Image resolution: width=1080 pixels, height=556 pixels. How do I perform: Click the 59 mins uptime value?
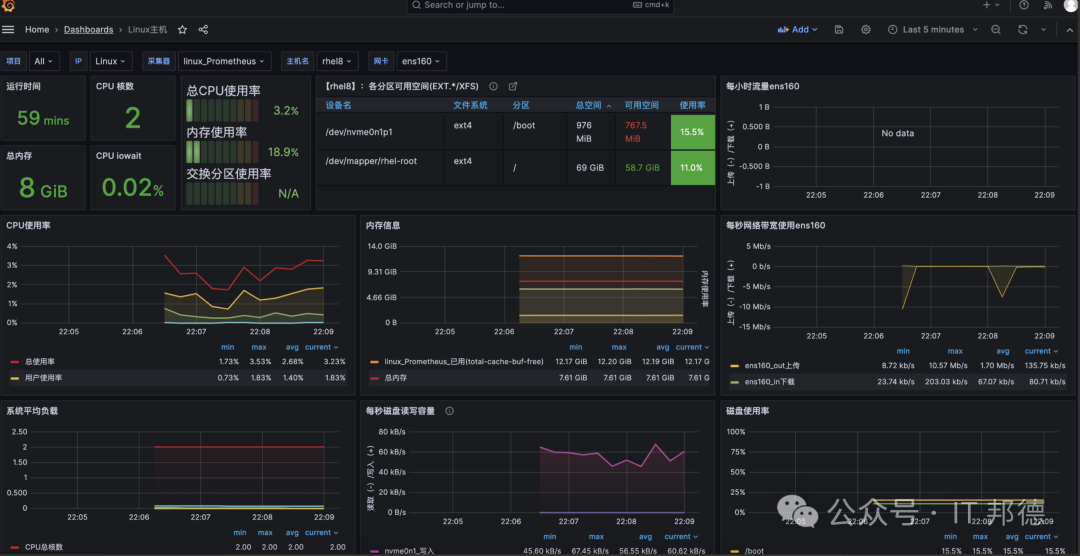[x=43, y=119]
